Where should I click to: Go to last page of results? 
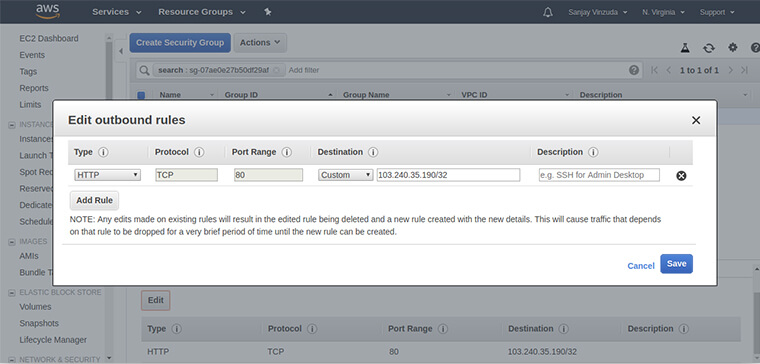pyautogui.click(x=744, y=70)
